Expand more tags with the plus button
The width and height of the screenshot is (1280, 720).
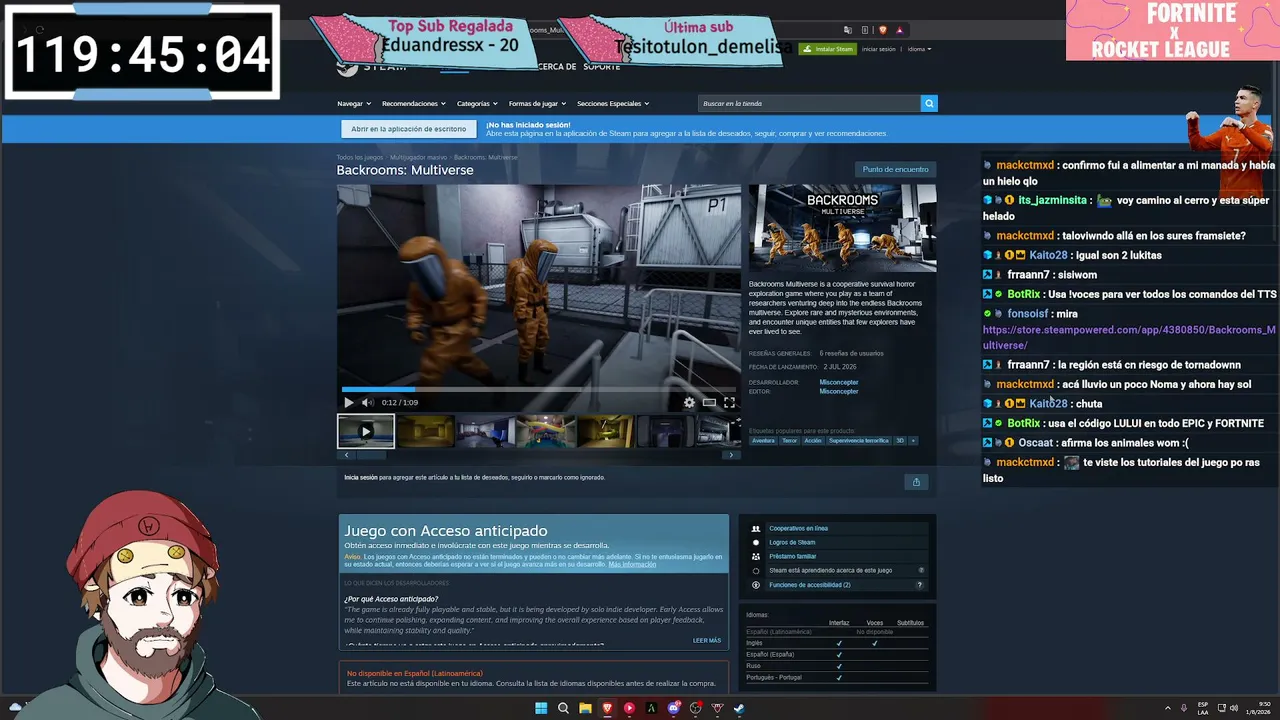[912, 440]
